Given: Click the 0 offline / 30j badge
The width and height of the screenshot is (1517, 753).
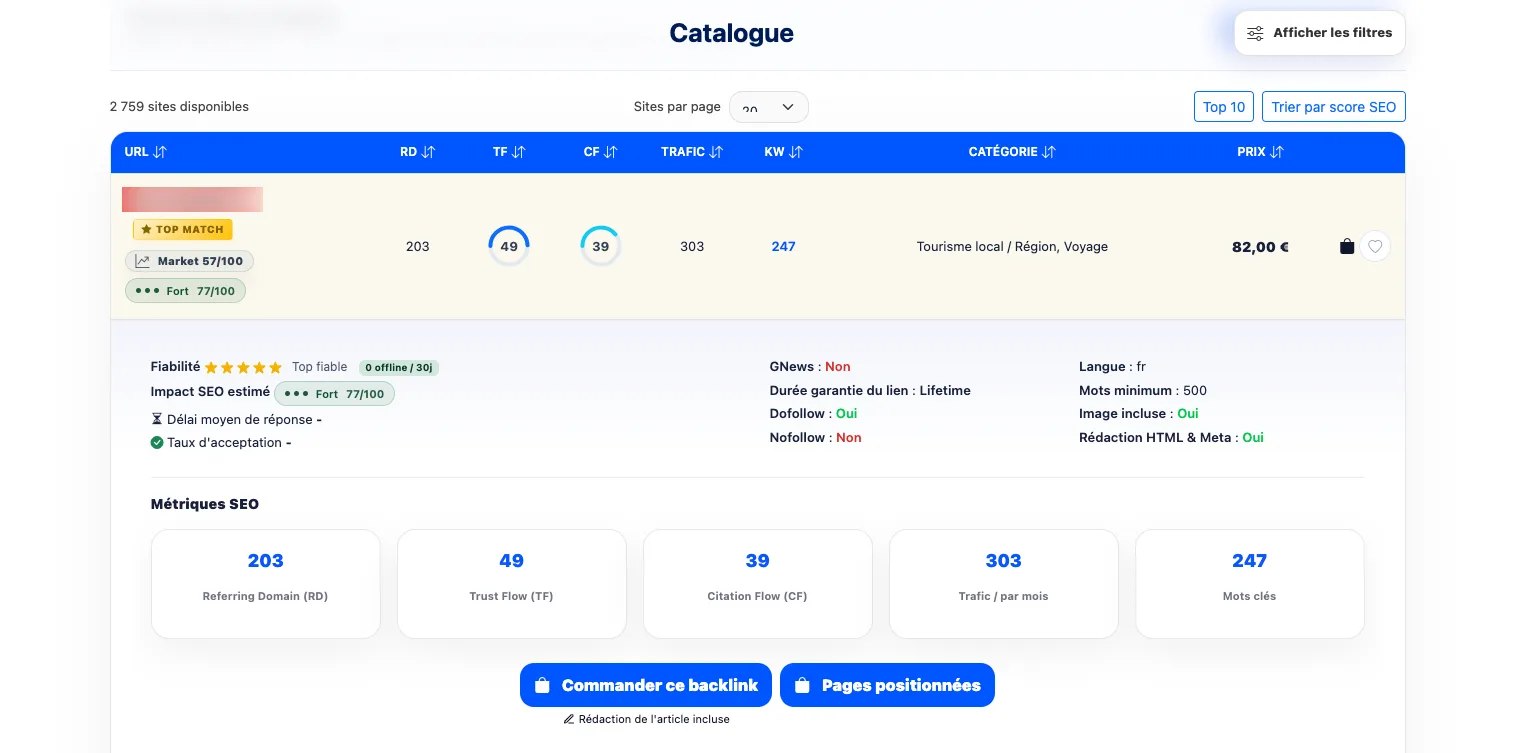Looking at the screenshot, I should (398, 367).
